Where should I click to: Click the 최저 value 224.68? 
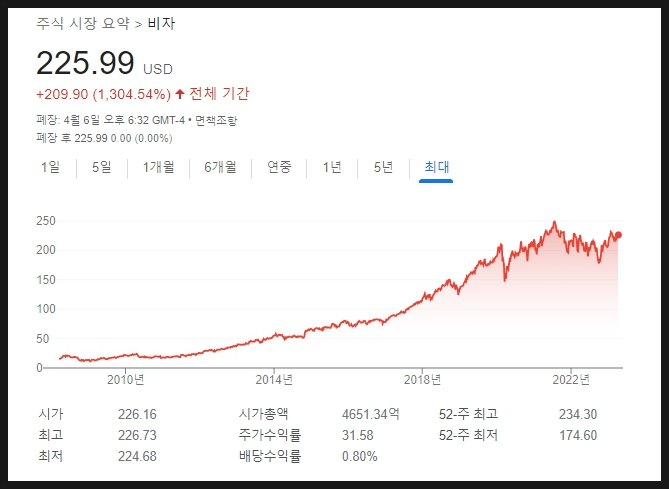[137, 456]
